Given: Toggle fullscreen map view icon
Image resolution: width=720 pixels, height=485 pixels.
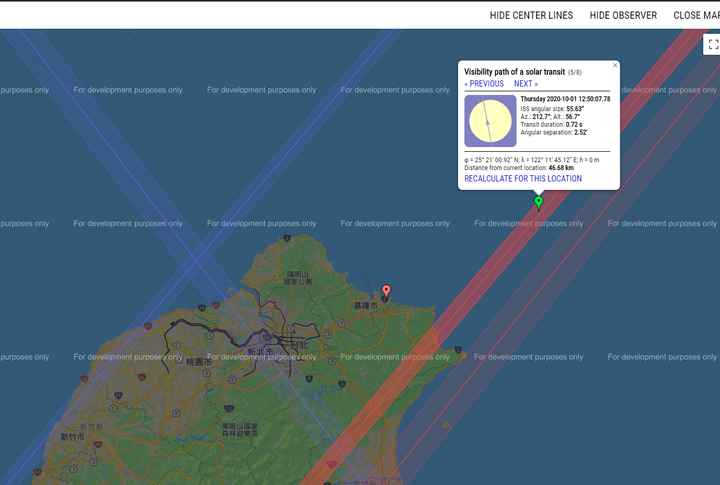Looking at the screenshot, I should (x=713, y=45).
